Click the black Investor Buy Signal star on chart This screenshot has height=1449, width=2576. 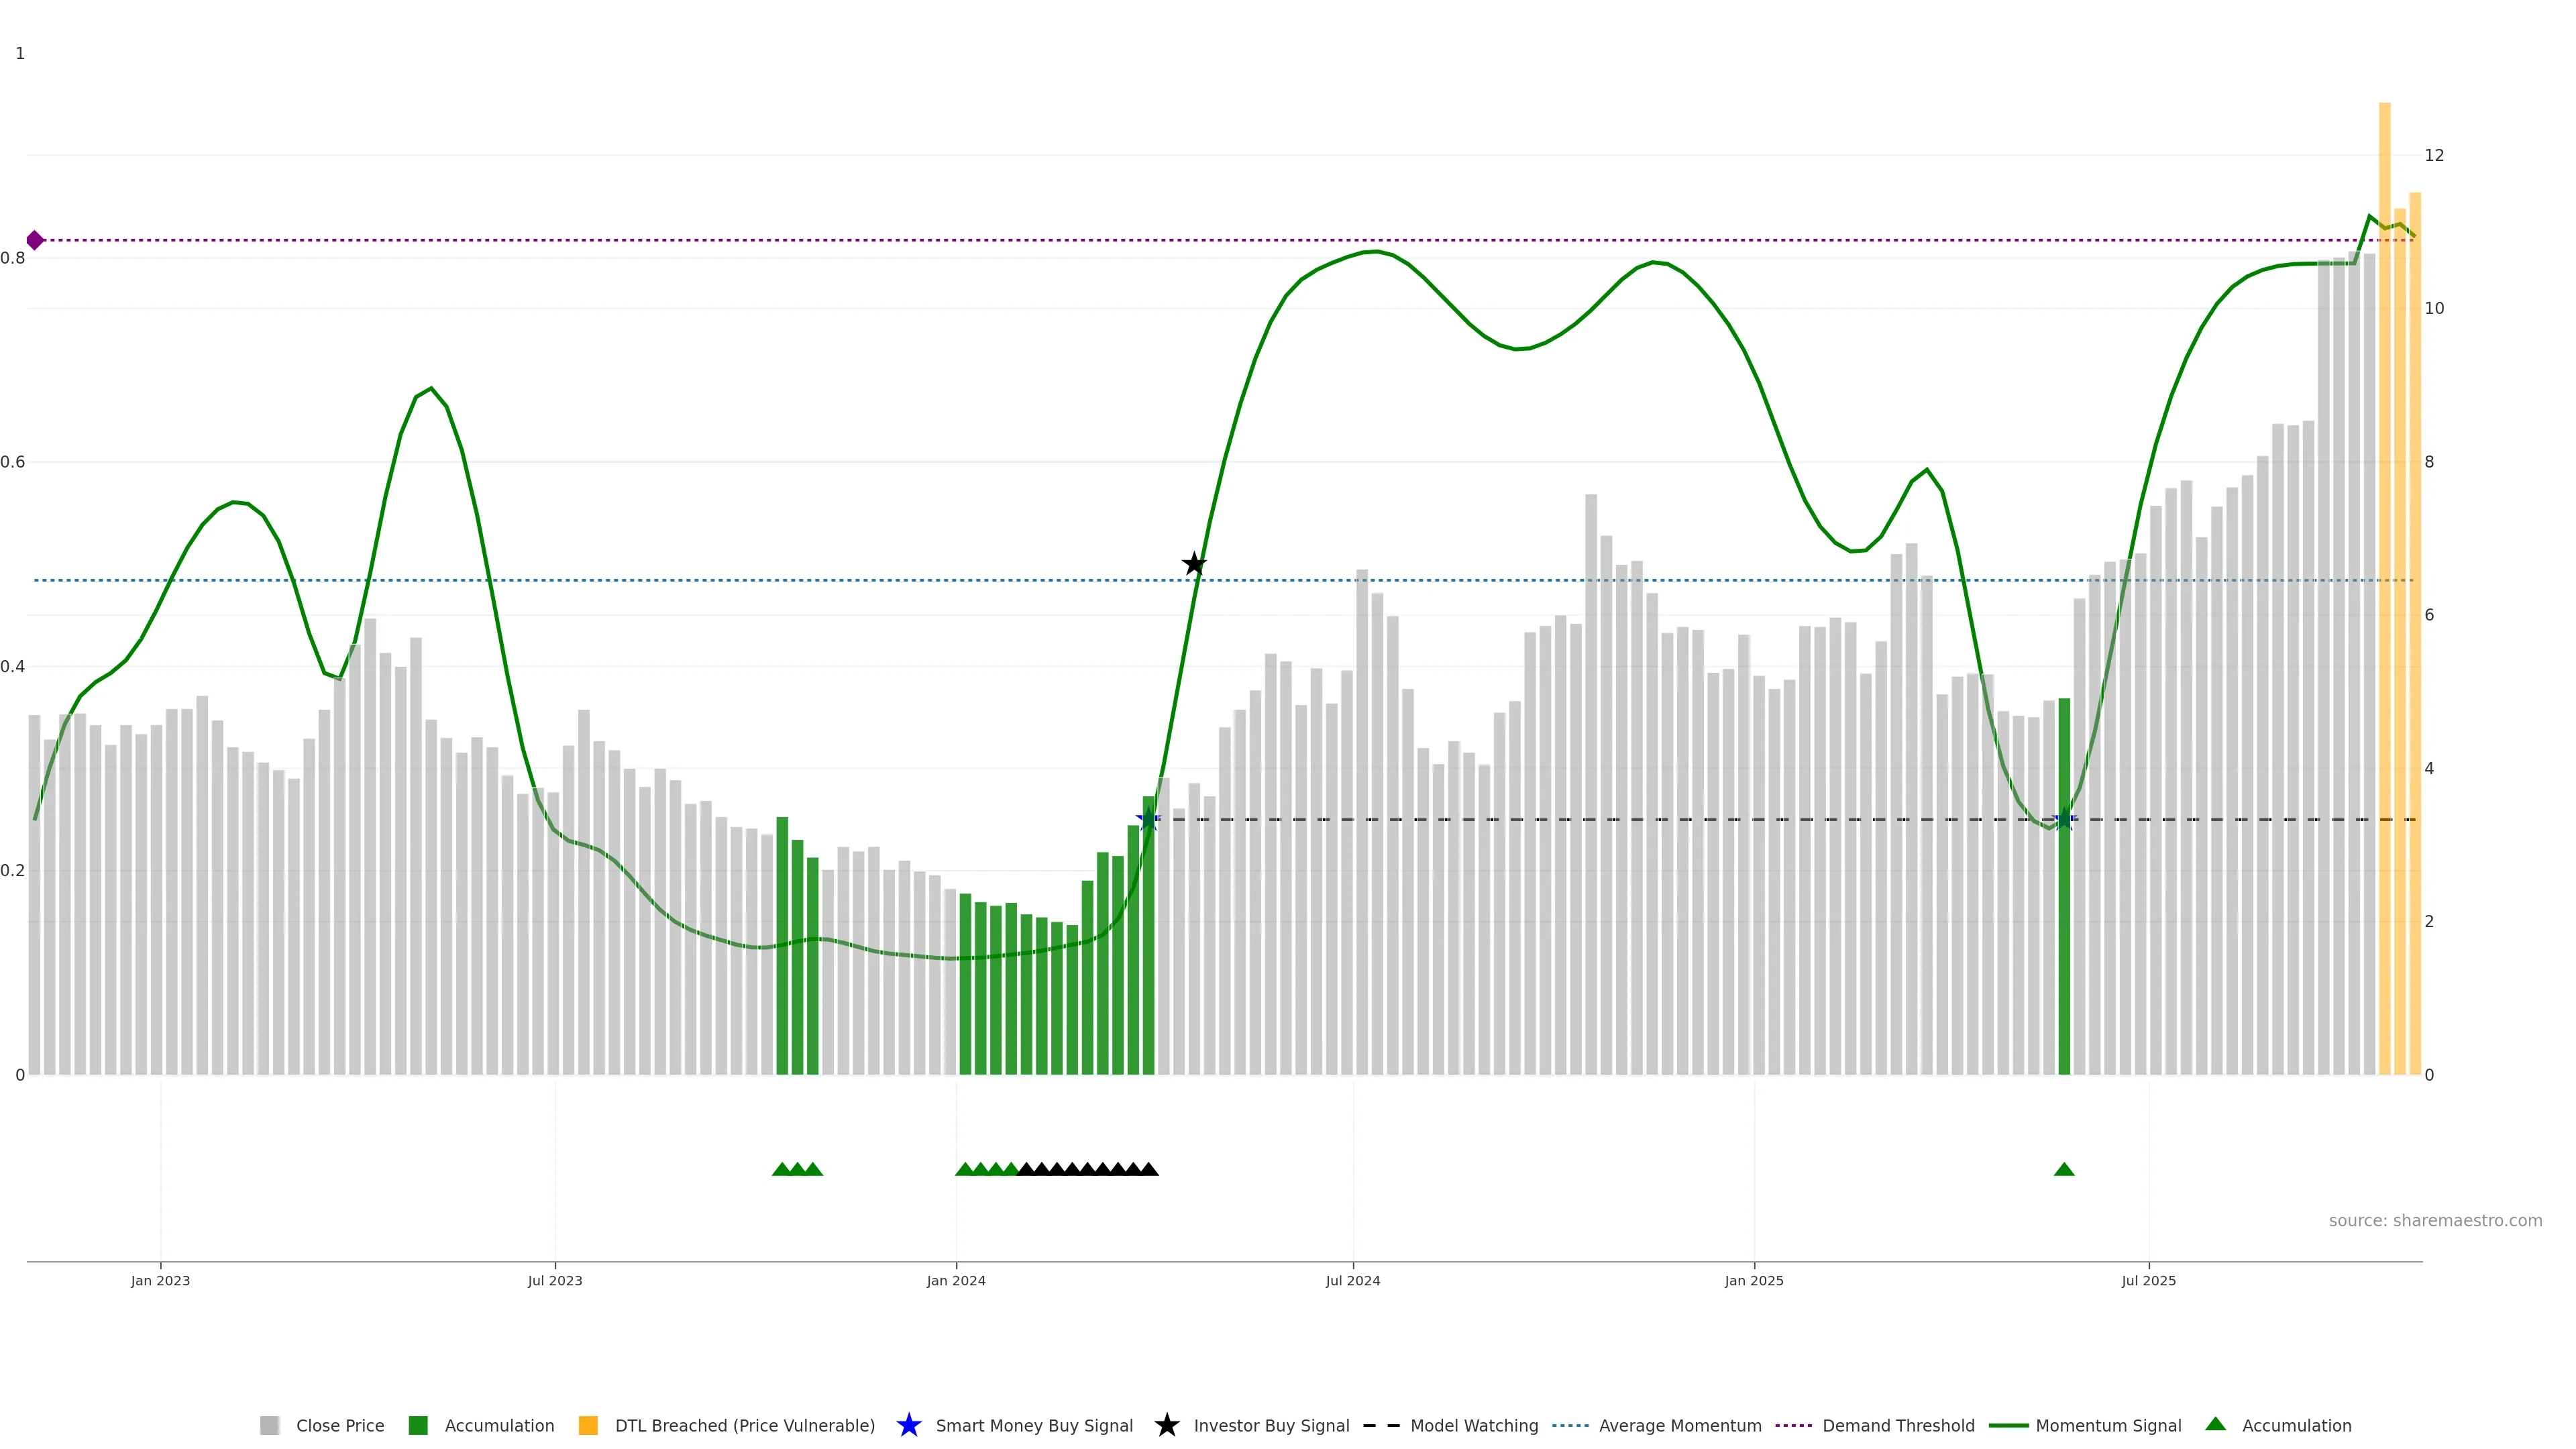point(1194,564)
